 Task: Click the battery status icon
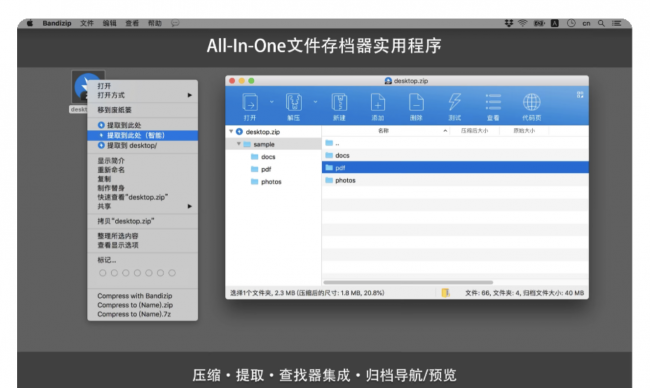pyautogui.click(x=539, y=23)
